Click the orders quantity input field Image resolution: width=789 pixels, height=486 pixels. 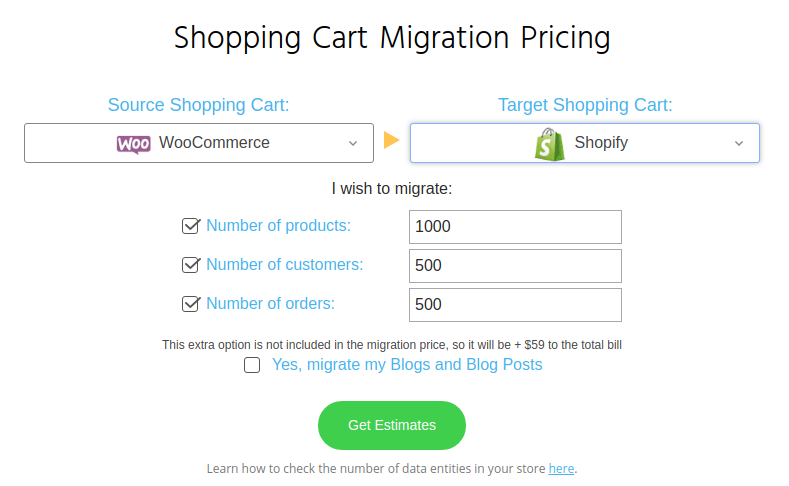click(x=515, y=305)
